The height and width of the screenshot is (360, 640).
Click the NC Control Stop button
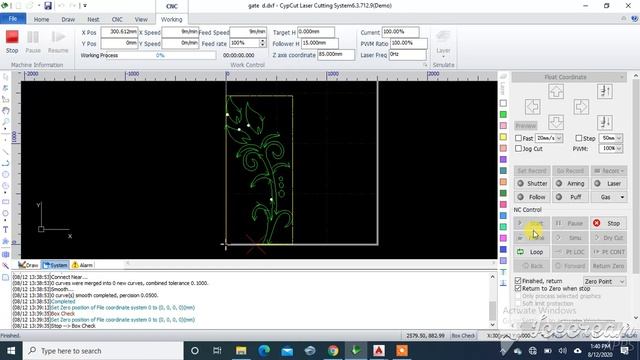pyautogui.click(x=609, y=223)
